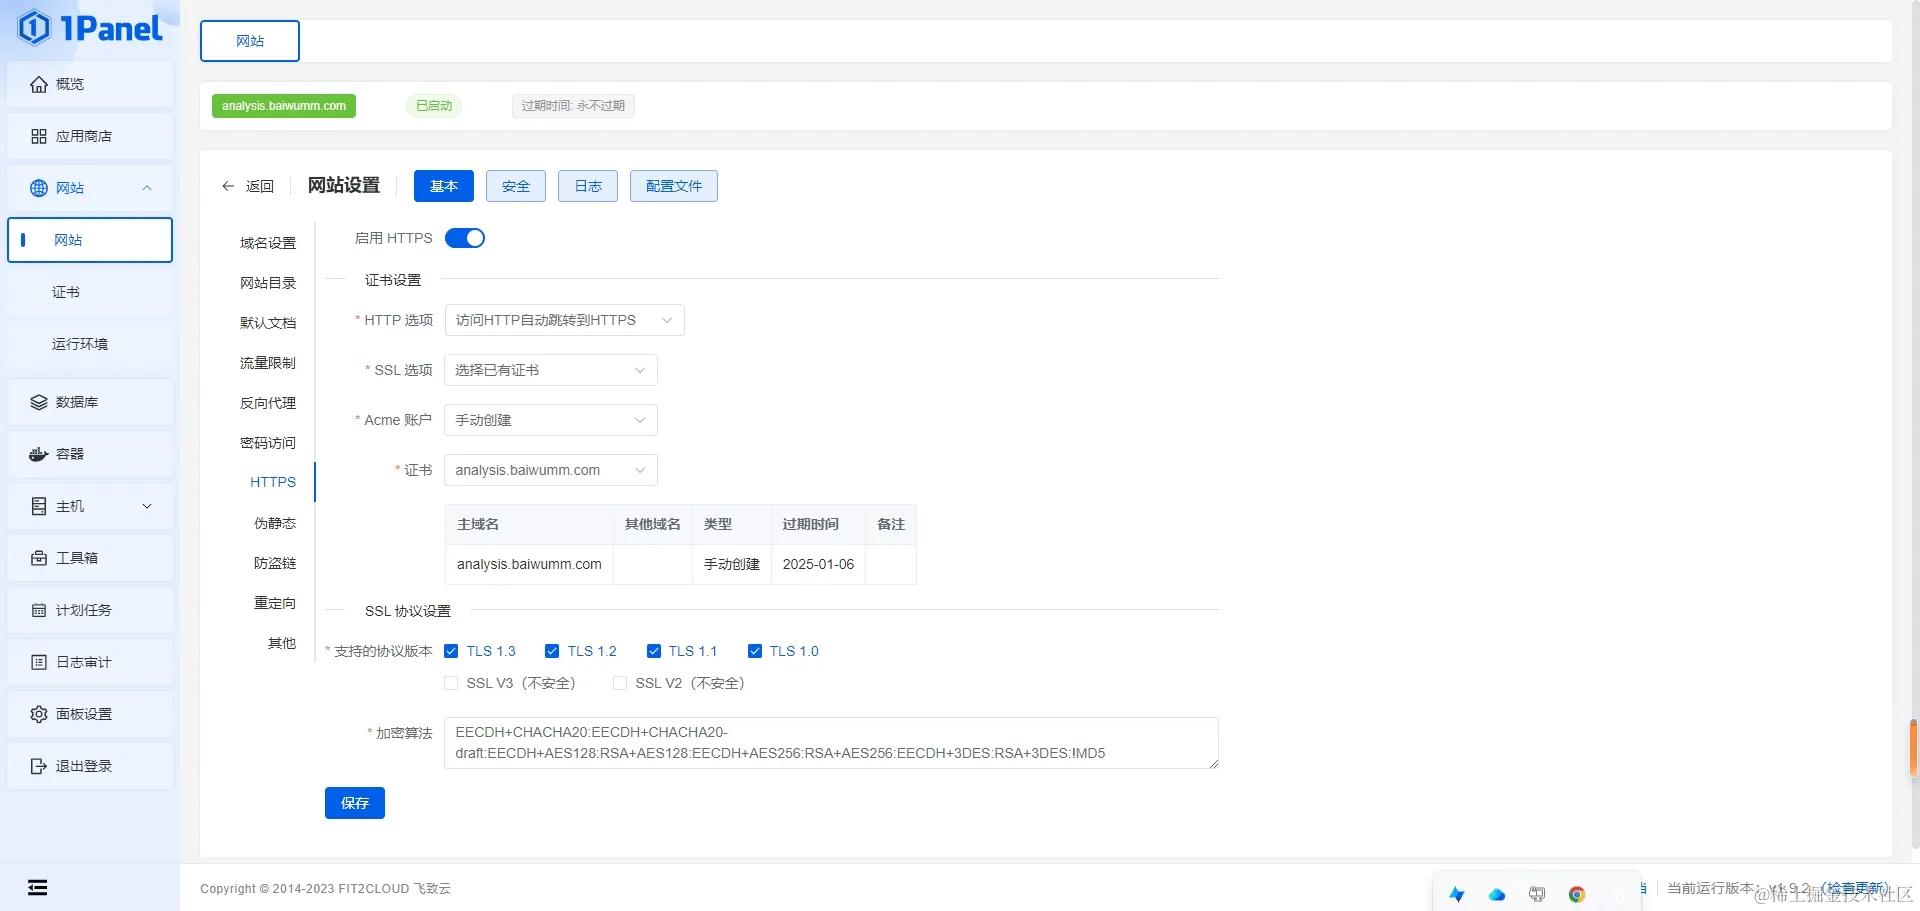Image resolution: width=1920 pixels, height=911 pixels.
Task: Click the 返回 back link
Action: tap(260, 186)
